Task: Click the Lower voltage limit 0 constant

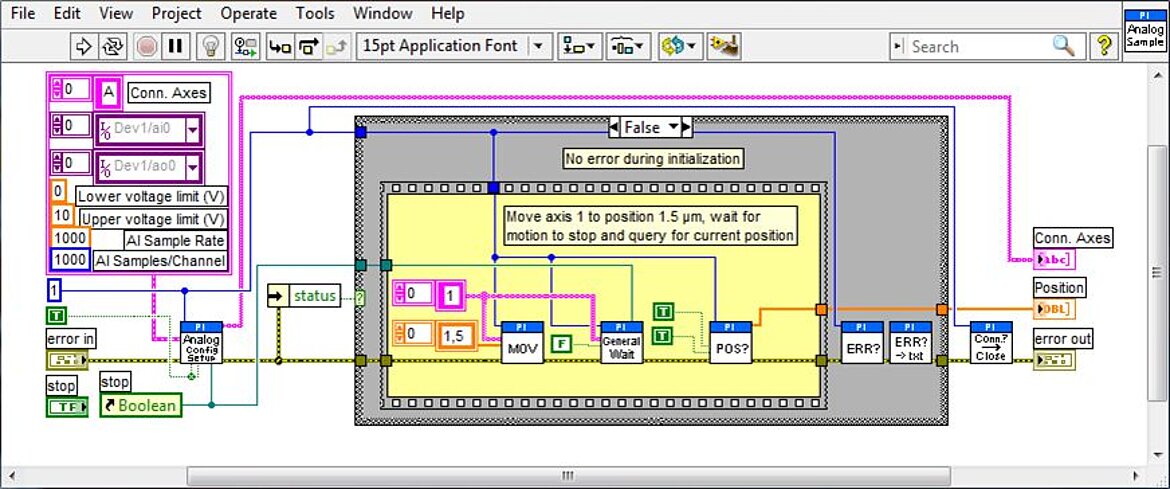Action: [x=58, y=192]
